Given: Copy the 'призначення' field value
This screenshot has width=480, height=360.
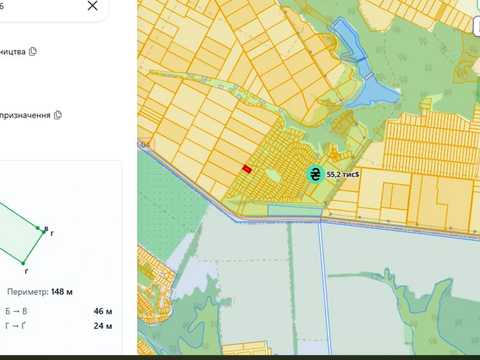Looking at the screenshot, I should (58, 115).
